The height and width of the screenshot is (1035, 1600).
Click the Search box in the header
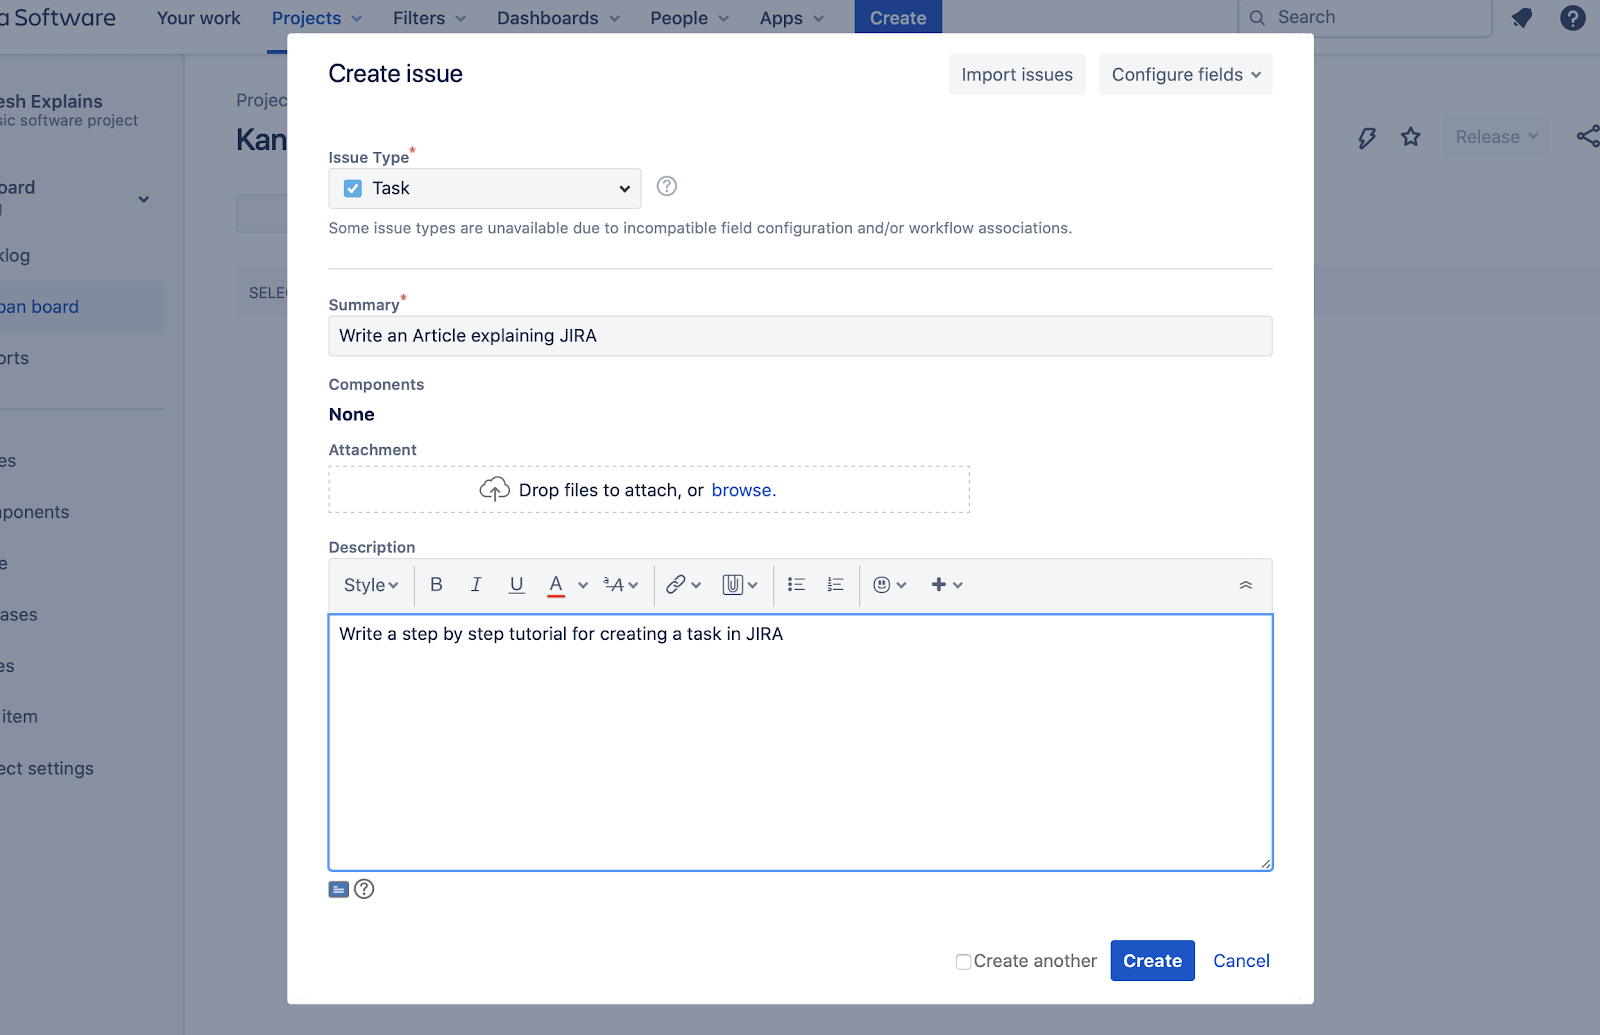(x=1365, y=18)
